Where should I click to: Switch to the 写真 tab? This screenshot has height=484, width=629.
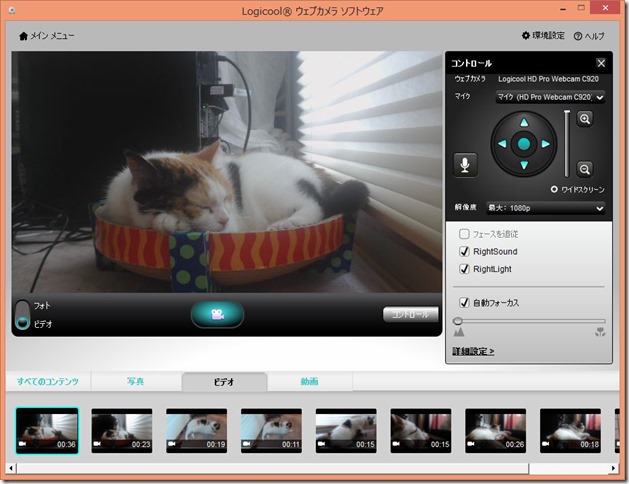point(135,382)
